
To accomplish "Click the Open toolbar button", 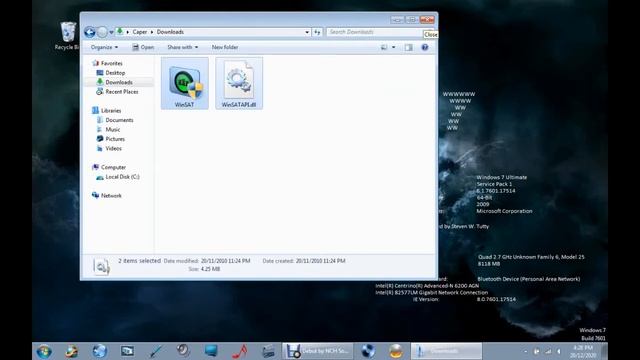I will [x=143, y=47].
